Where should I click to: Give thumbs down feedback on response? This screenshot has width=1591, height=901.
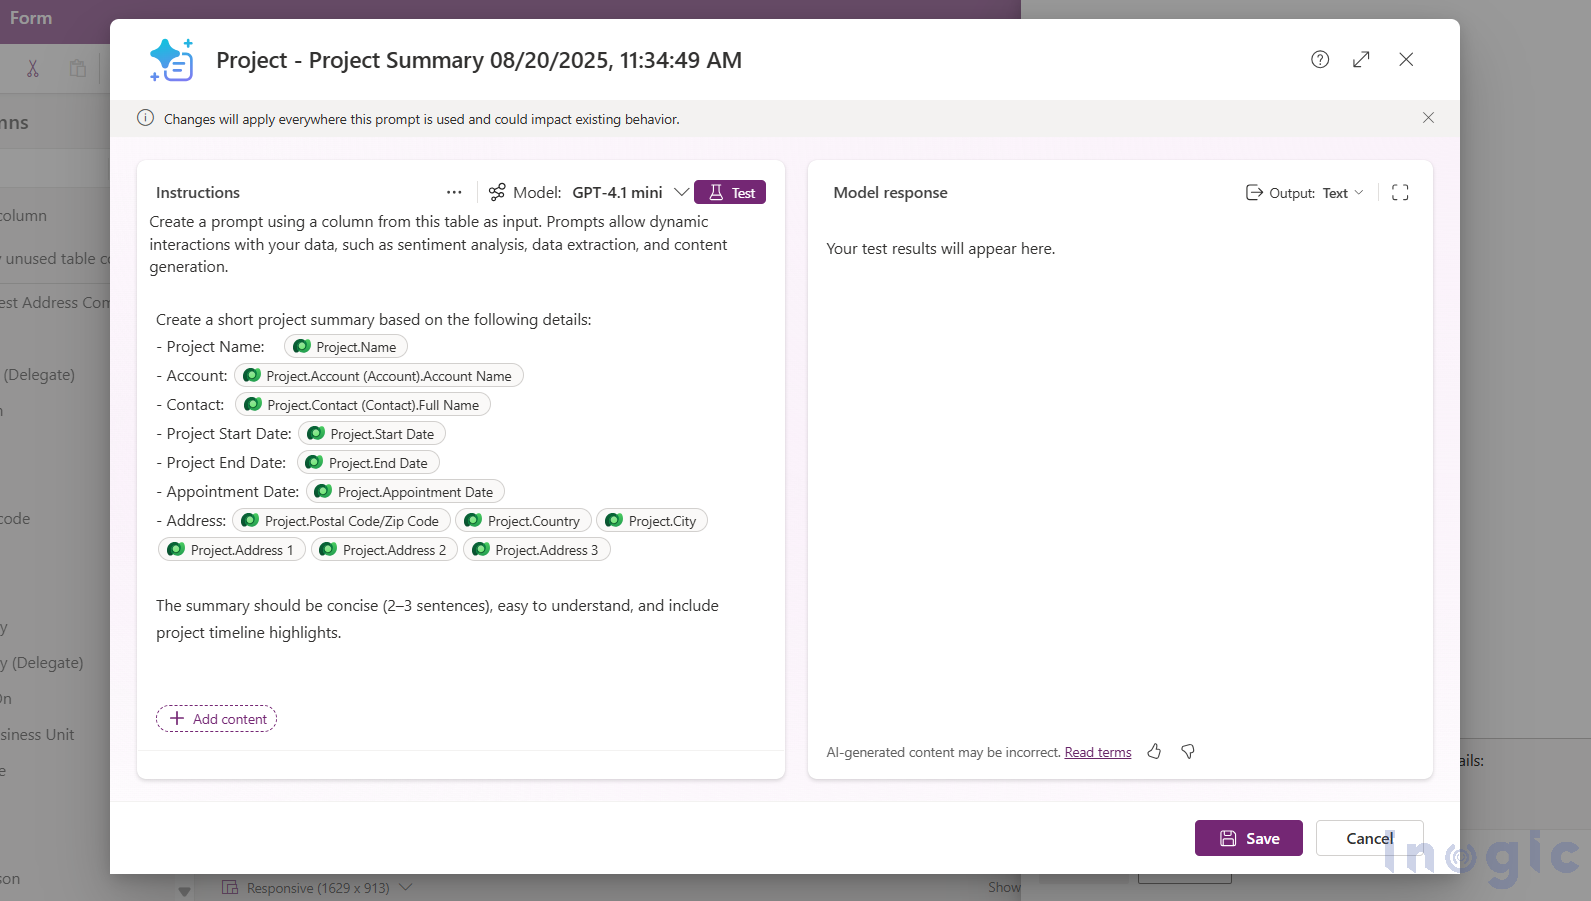(1188, 751)
